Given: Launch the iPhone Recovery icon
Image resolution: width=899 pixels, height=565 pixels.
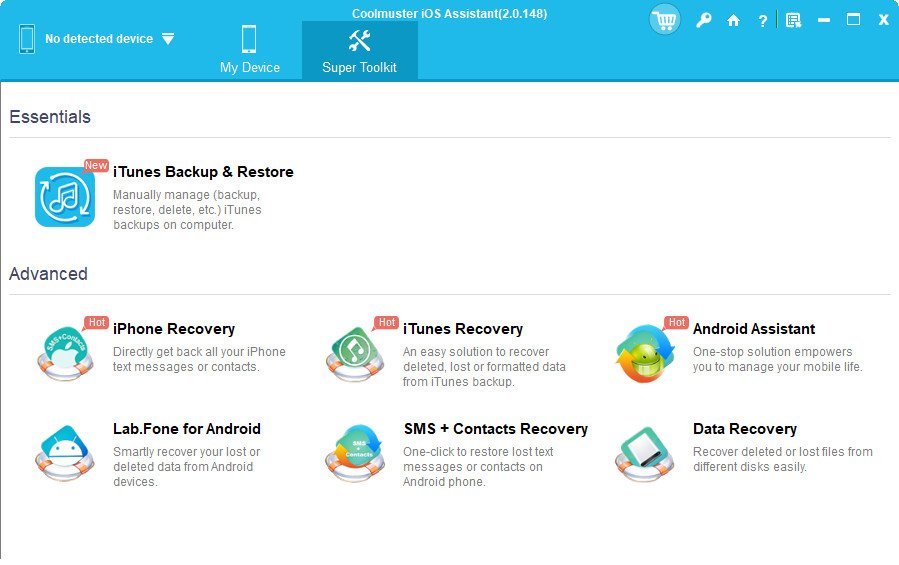Looking at the screenshot, I should coord(65,353).
